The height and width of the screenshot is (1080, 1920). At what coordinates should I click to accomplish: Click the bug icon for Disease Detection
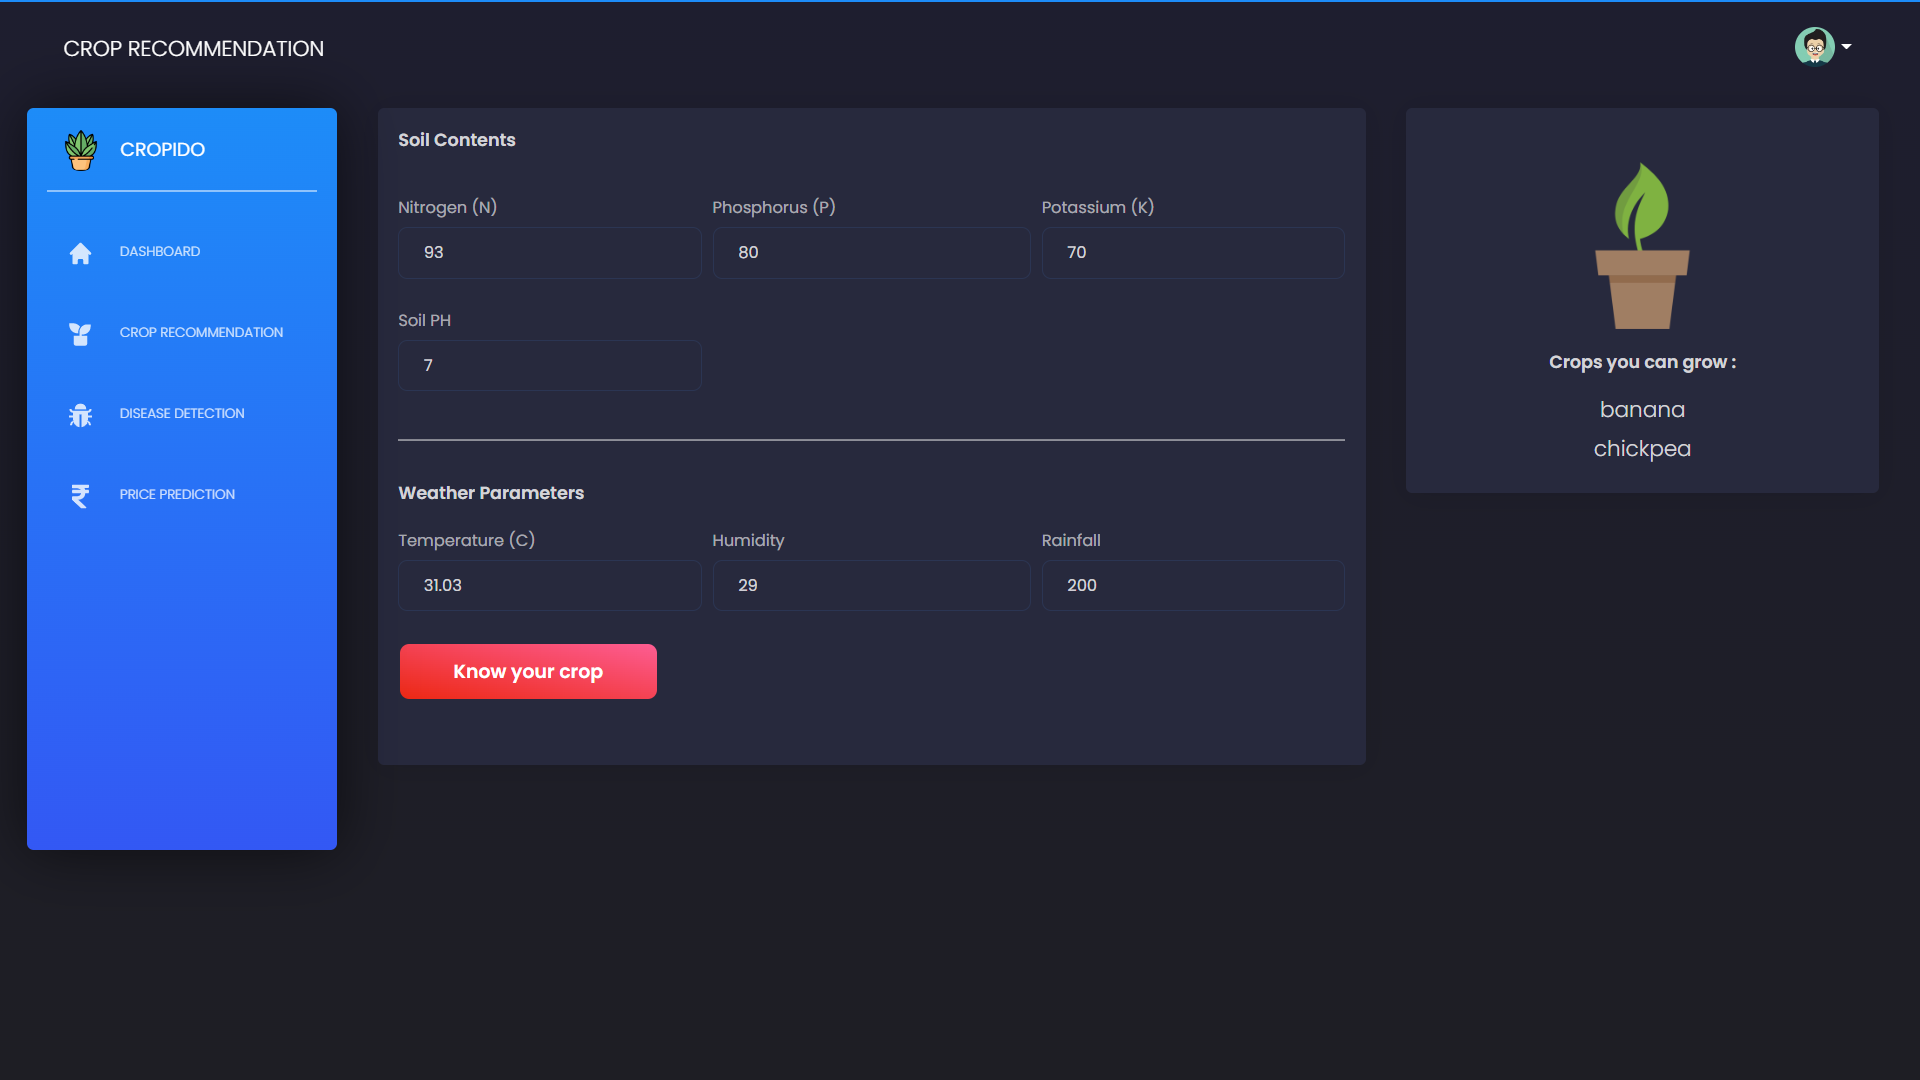(x=80, y=414)
